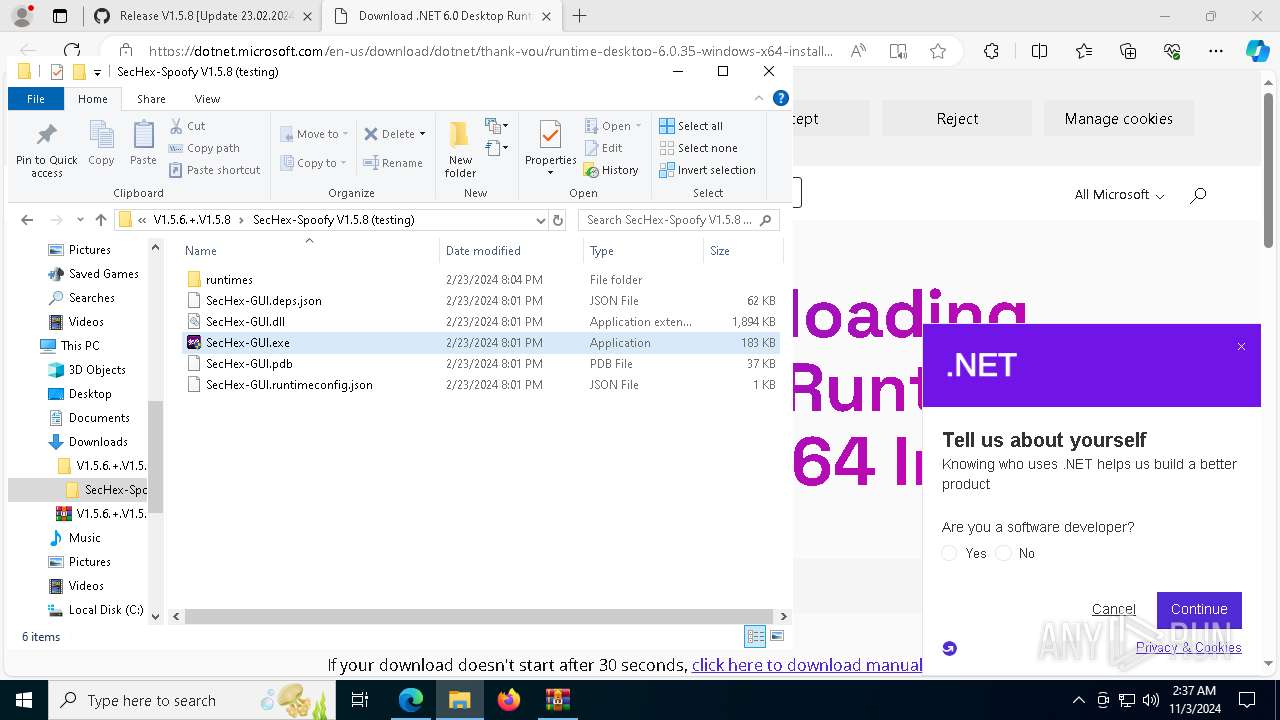Switch to the Share ribbon tab
Viewport: 1280px width, 720px height.
151,99
